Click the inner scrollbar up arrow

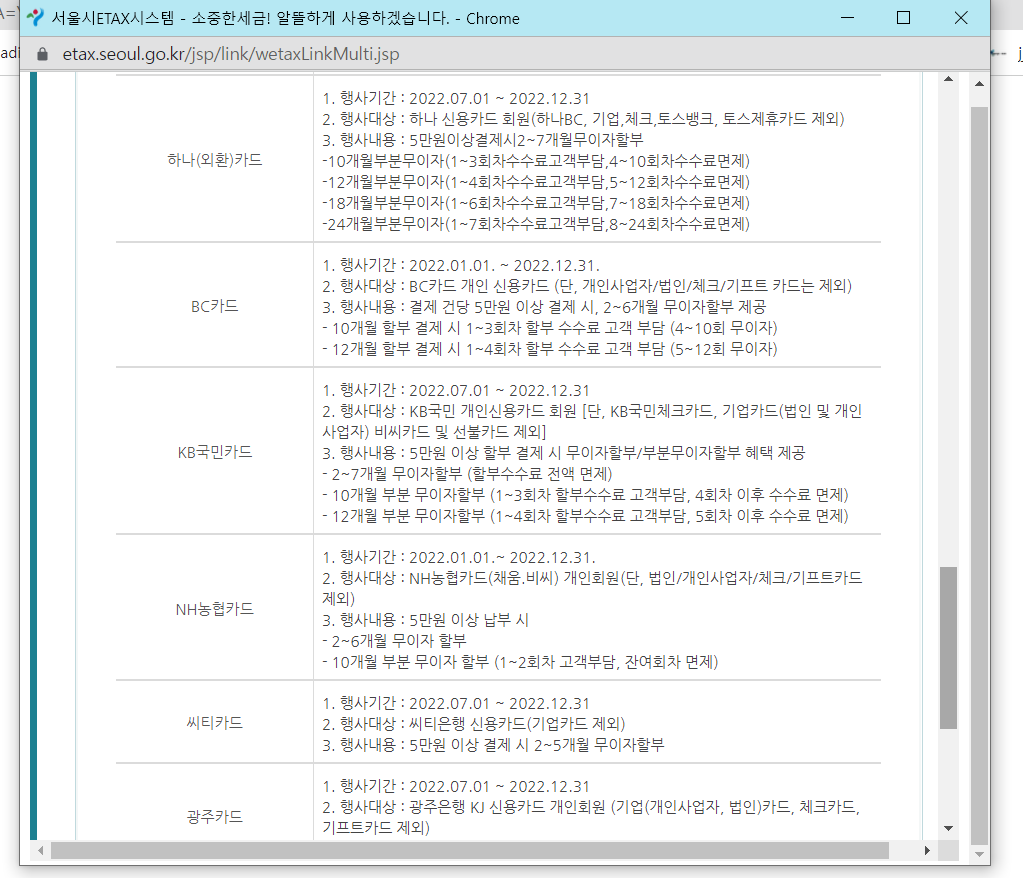[x=948, y=79]
